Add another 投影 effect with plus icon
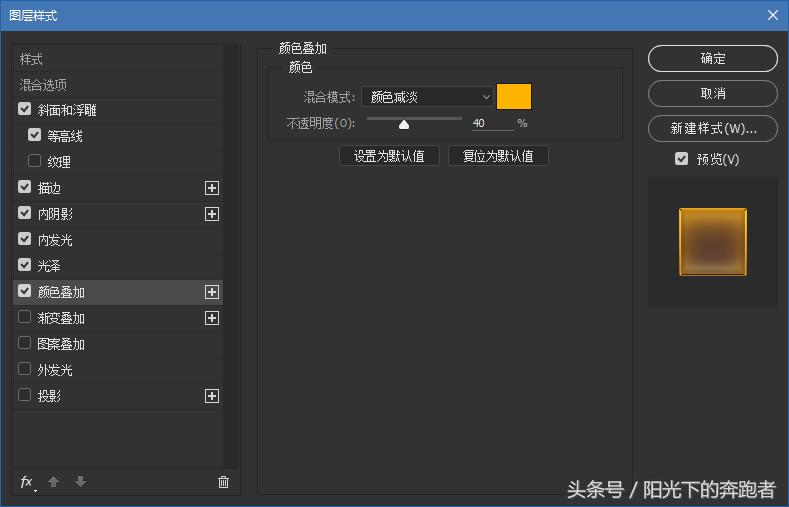The image size is (789, 507). (x=212, y=396)
